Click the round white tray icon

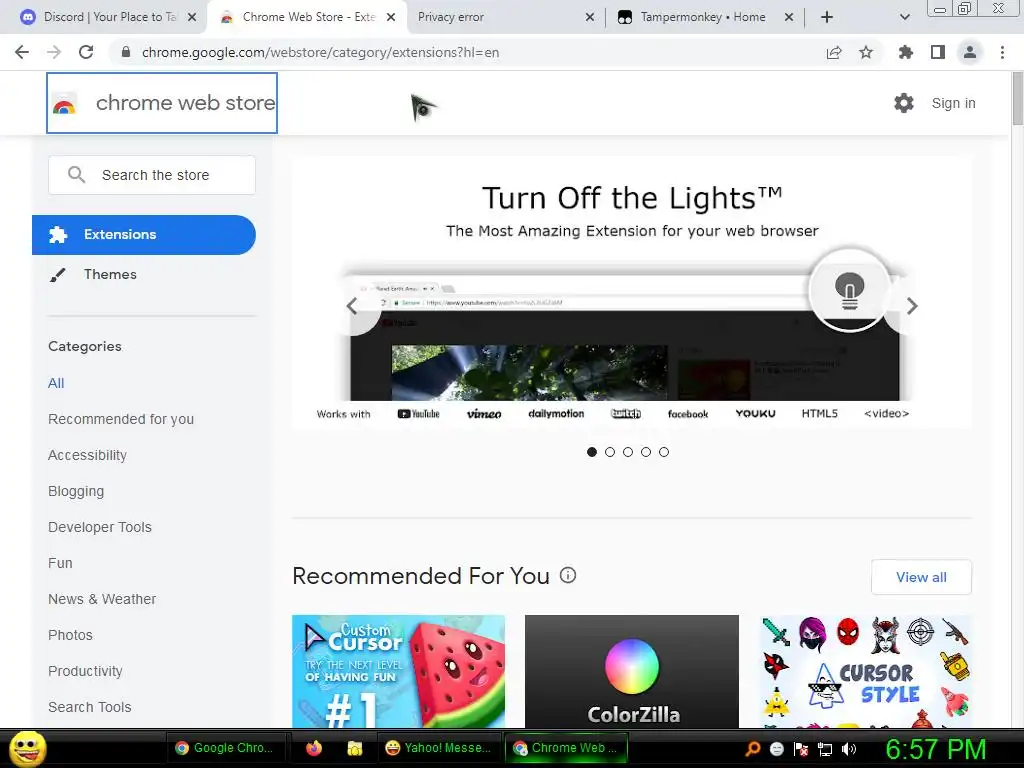click(777, 749)
